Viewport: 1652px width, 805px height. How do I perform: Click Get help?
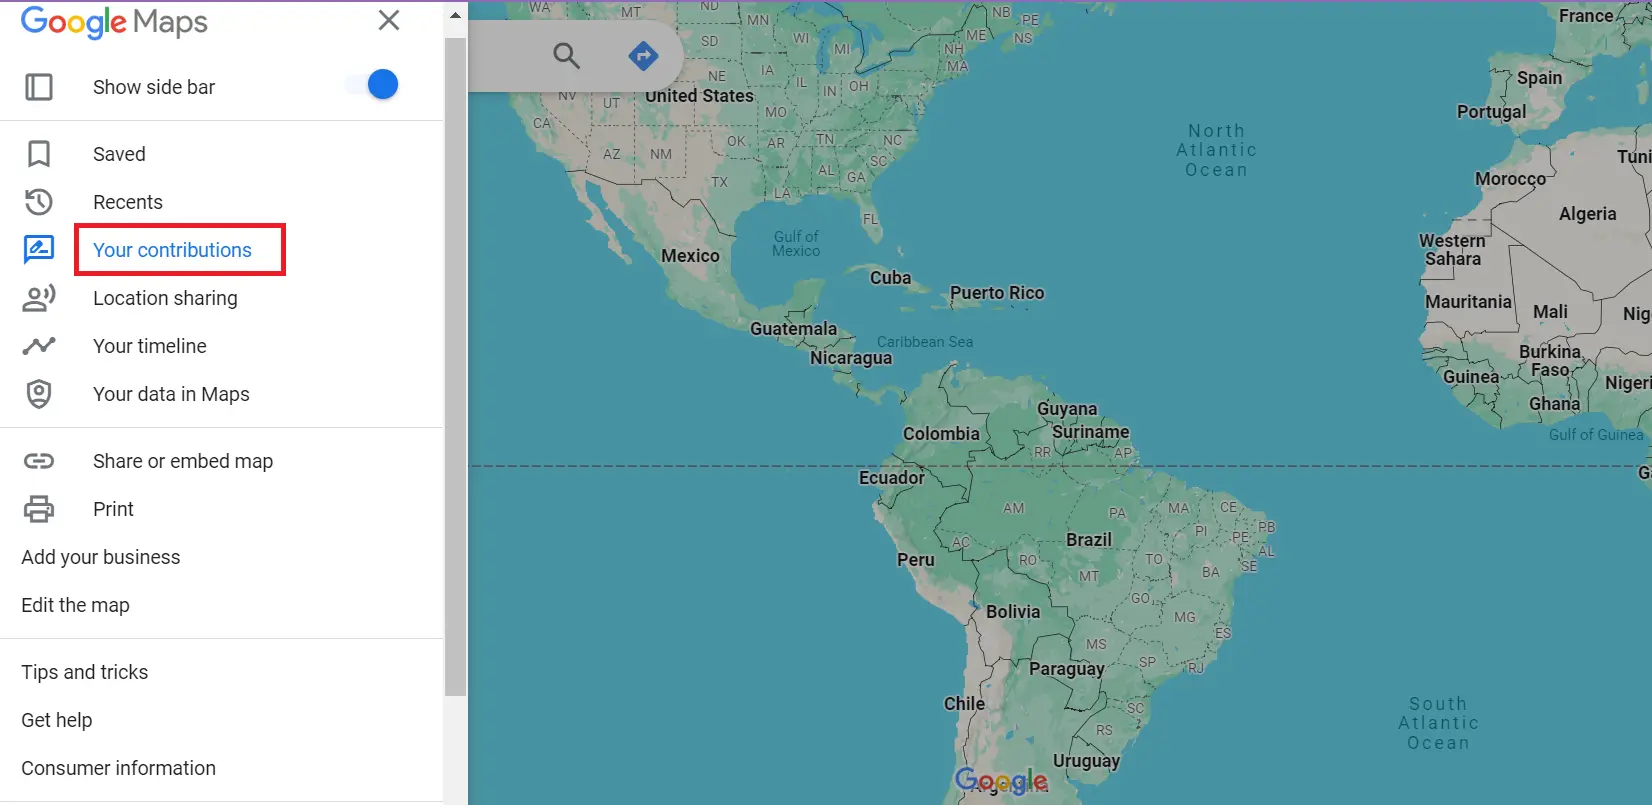click(x=57, y=720)
